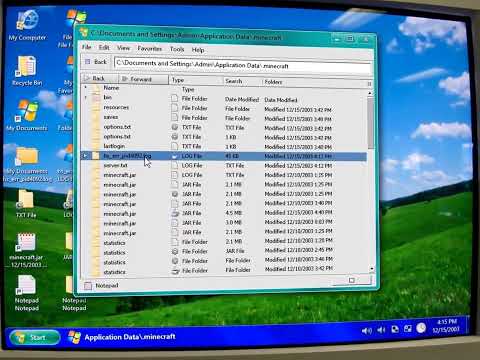Select My Documents Windows-logo desktop icon
The image size is (480, 360).
click(x=27, y=115)
